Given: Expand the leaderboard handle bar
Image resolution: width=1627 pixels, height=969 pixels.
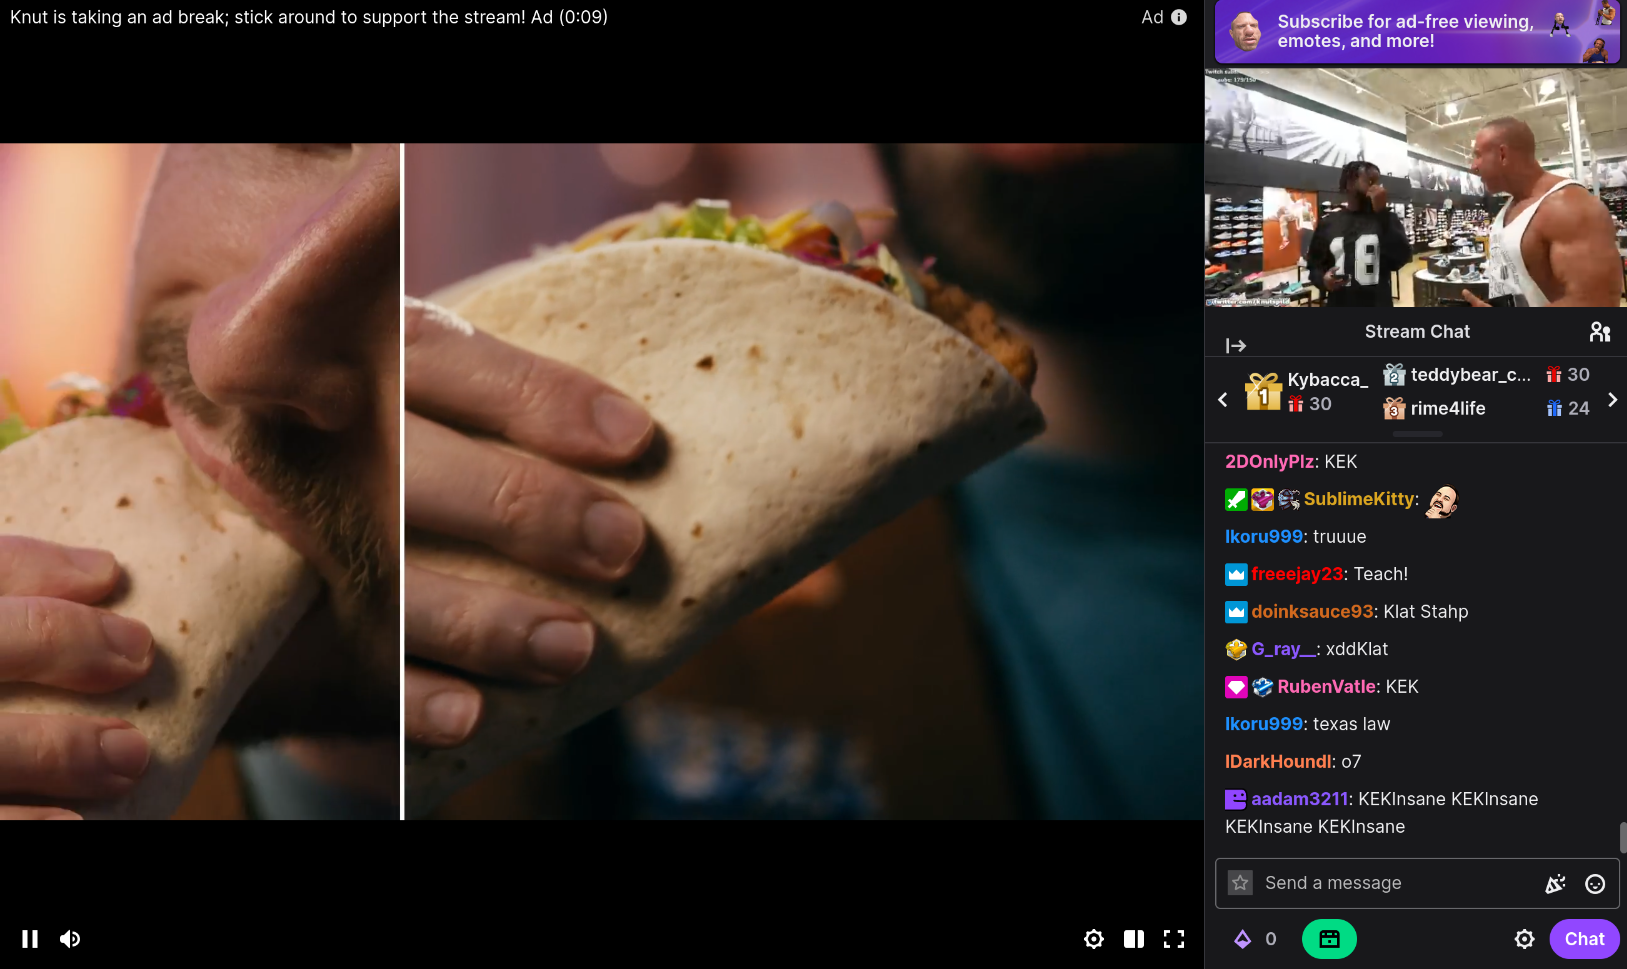Looking at the screenshot, I should [x=1417, y=434].
